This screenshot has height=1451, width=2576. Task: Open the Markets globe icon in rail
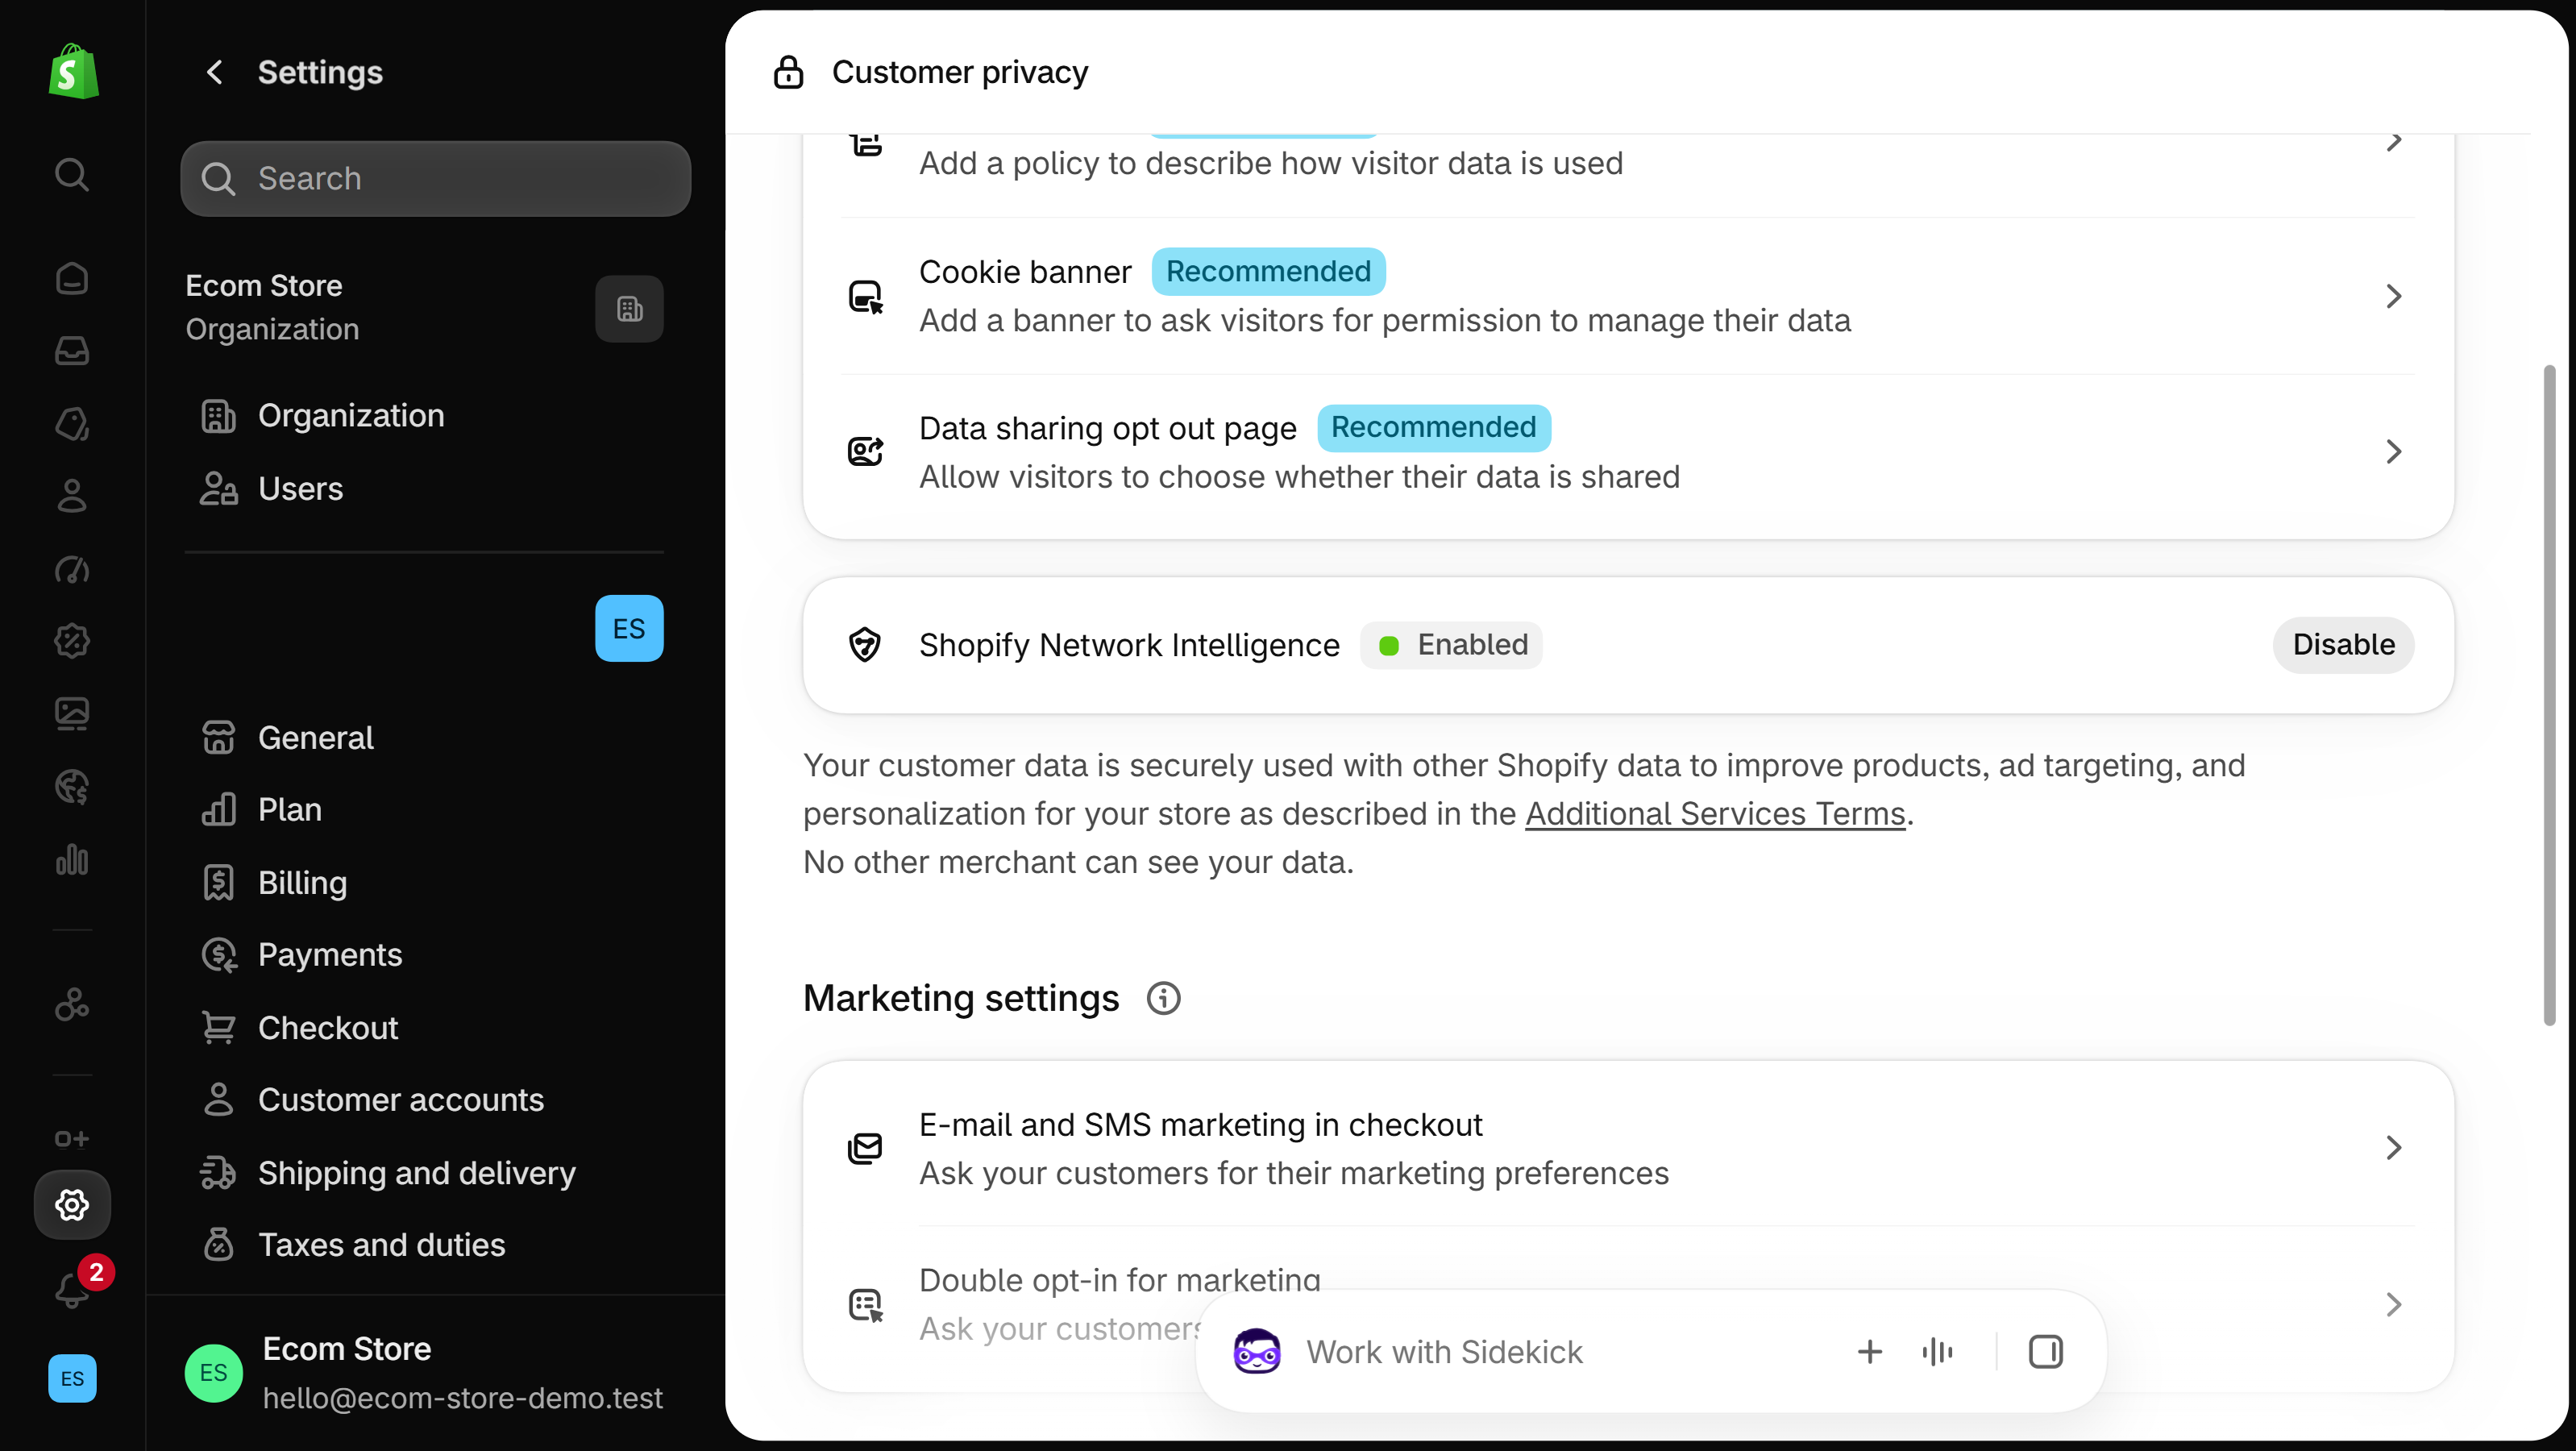pos(72,787)
